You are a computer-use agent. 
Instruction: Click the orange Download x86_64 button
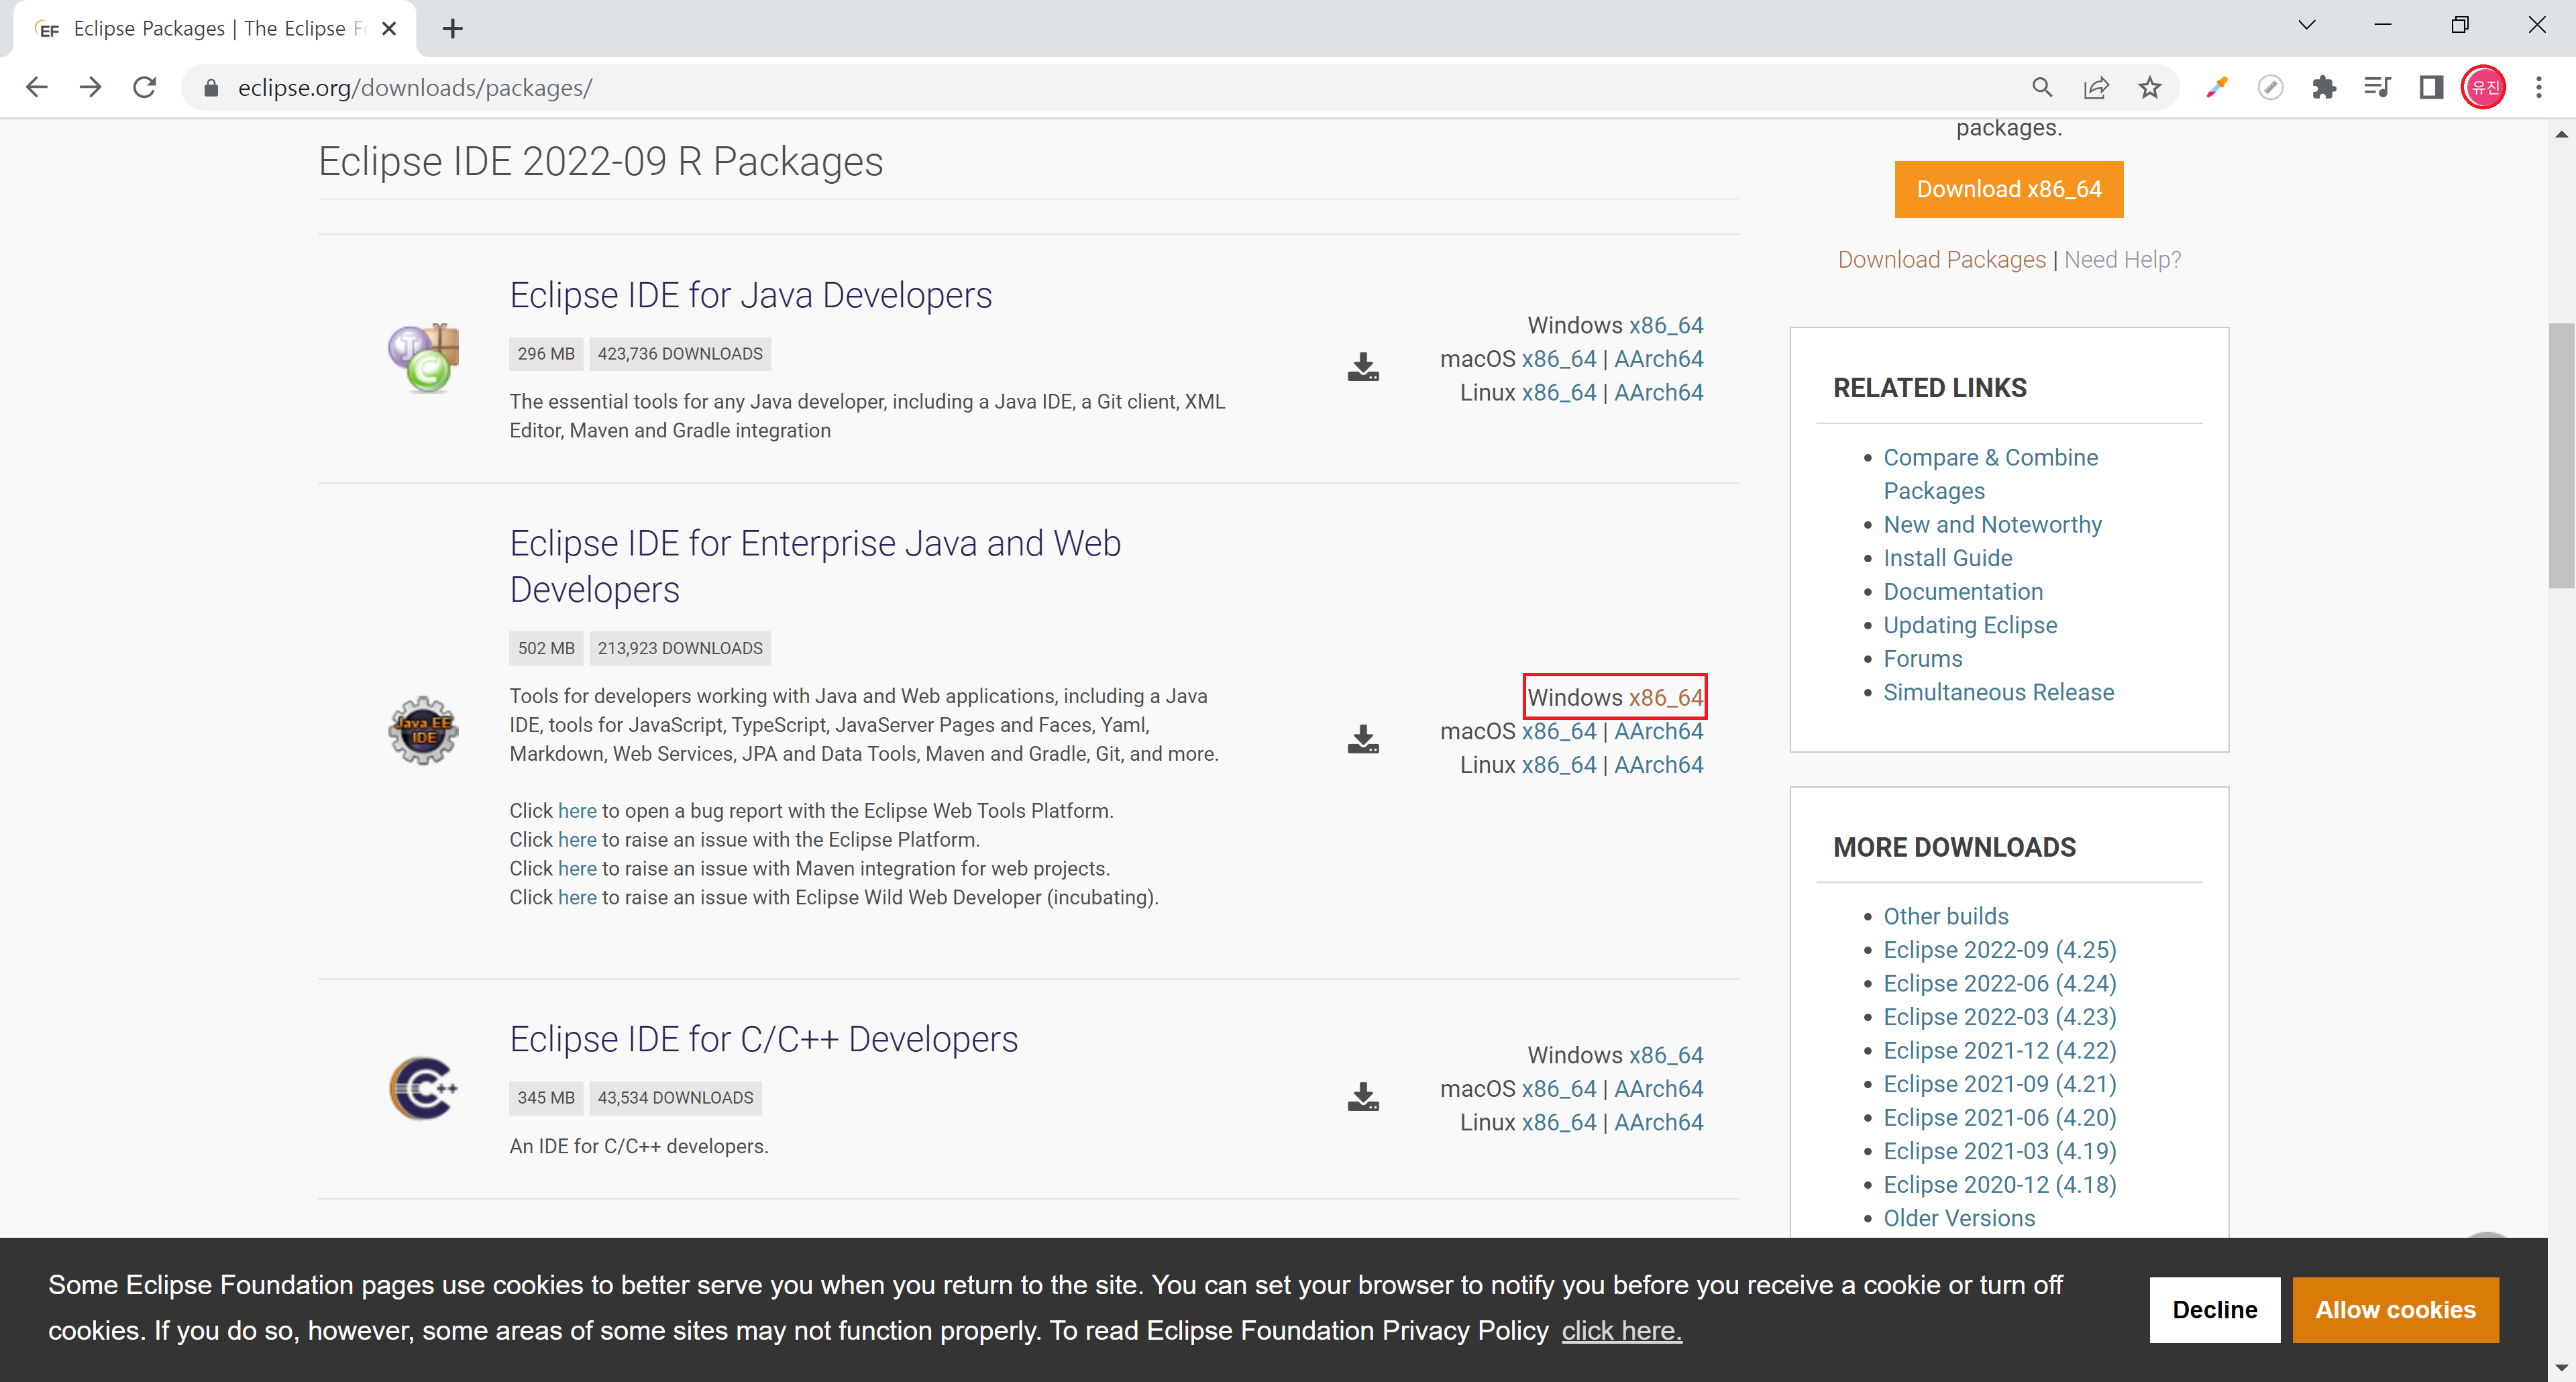[2008, 189]
